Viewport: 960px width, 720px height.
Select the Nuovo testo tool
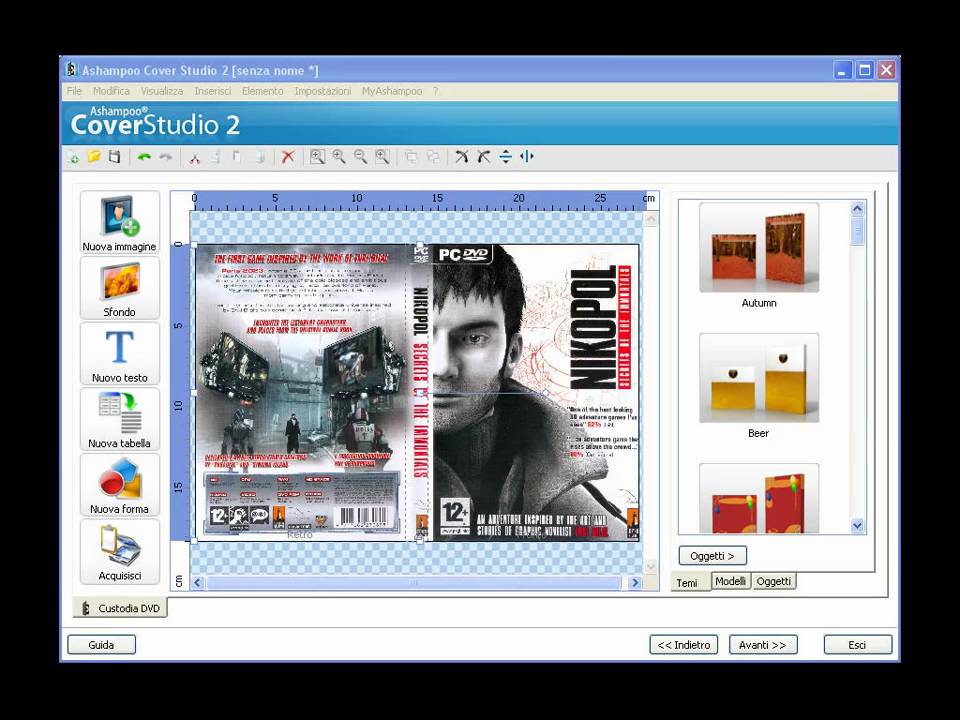pyautogui.click(x=120, y=353)
